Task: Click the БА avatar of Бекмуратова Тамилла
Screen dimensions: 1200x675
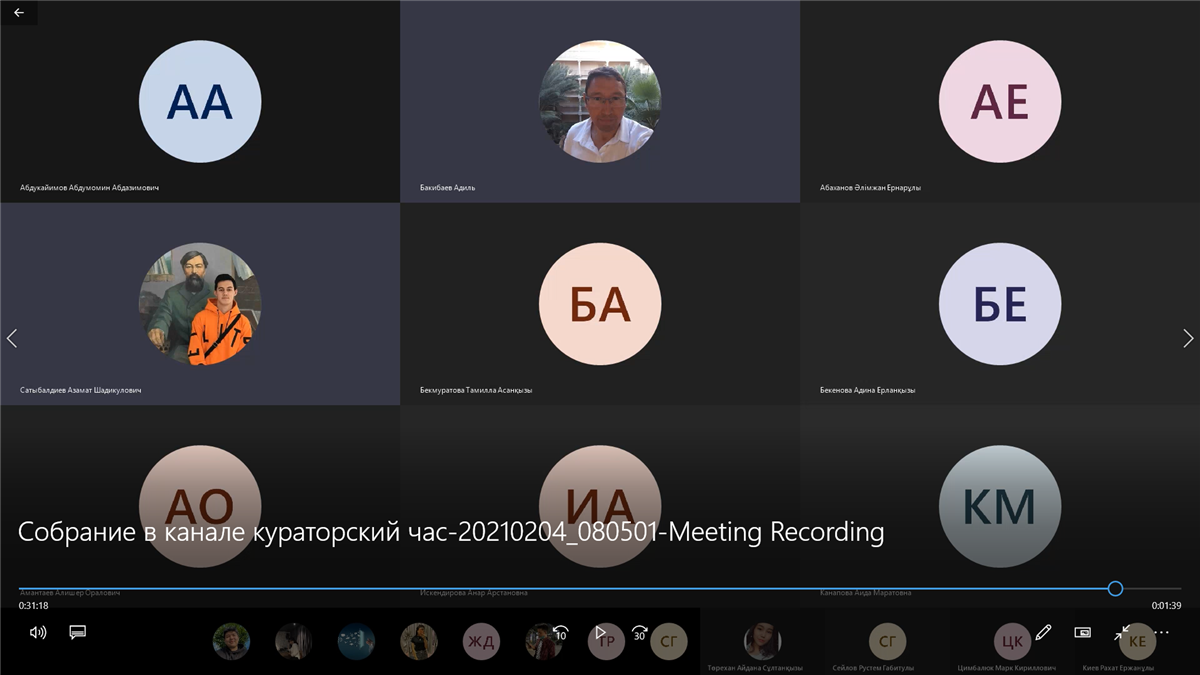Action: pos(599,304)
